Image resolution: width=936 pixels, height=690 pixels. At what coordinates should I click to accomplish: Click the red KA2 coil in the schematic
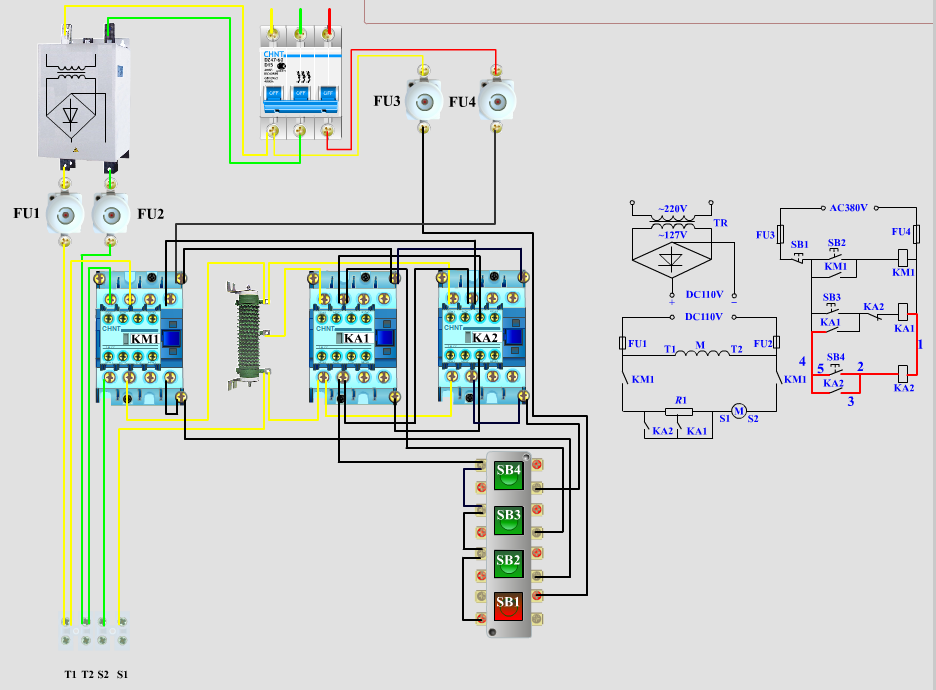point(903,374)
